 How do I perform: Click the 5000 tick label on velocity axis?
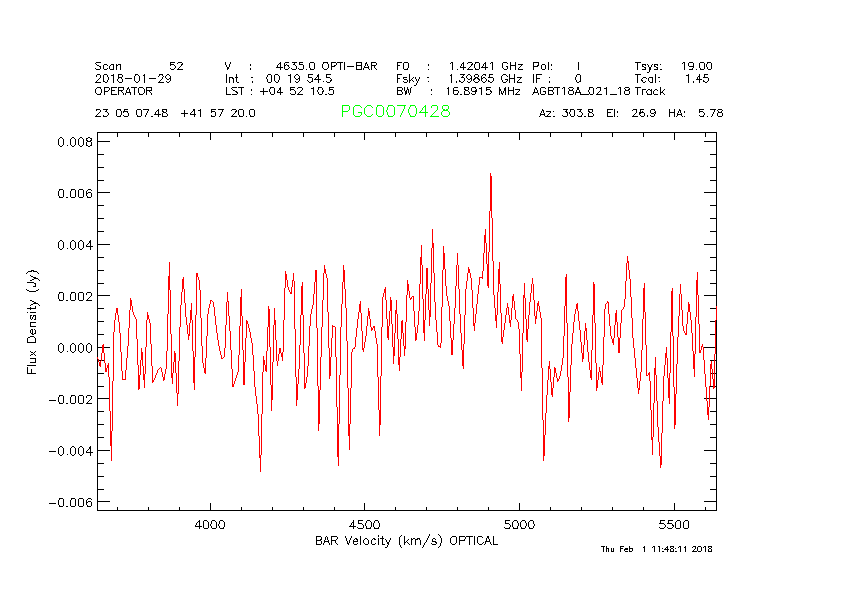pyautogui.click(x=519, y=524)
